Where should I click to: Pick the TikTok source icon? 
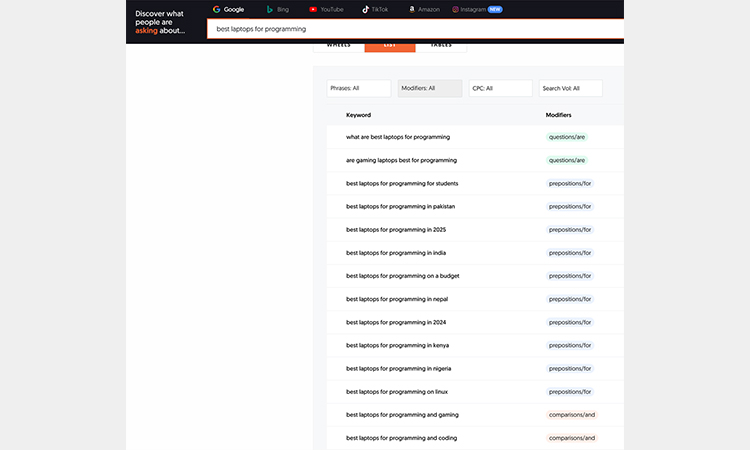[366, 9]
